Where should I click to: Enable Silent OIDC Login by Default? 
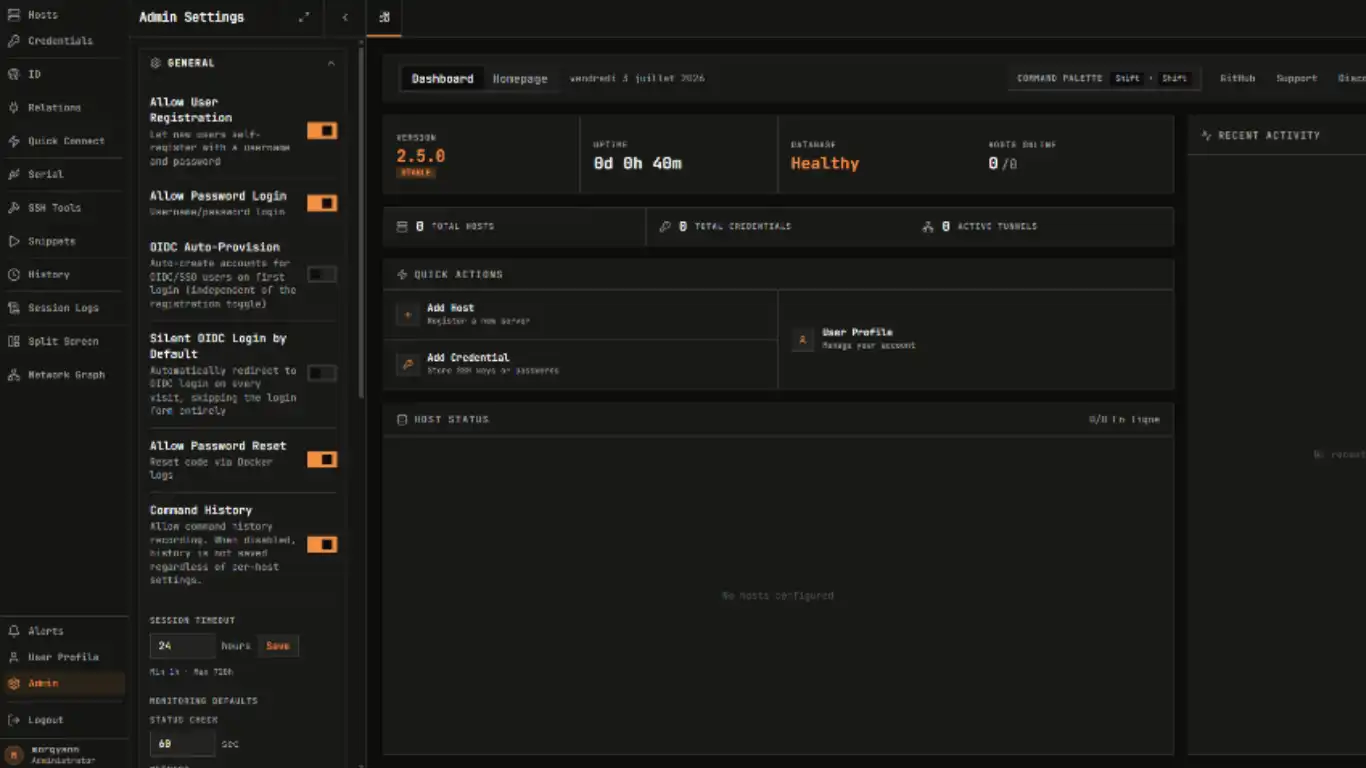(322, 373)
